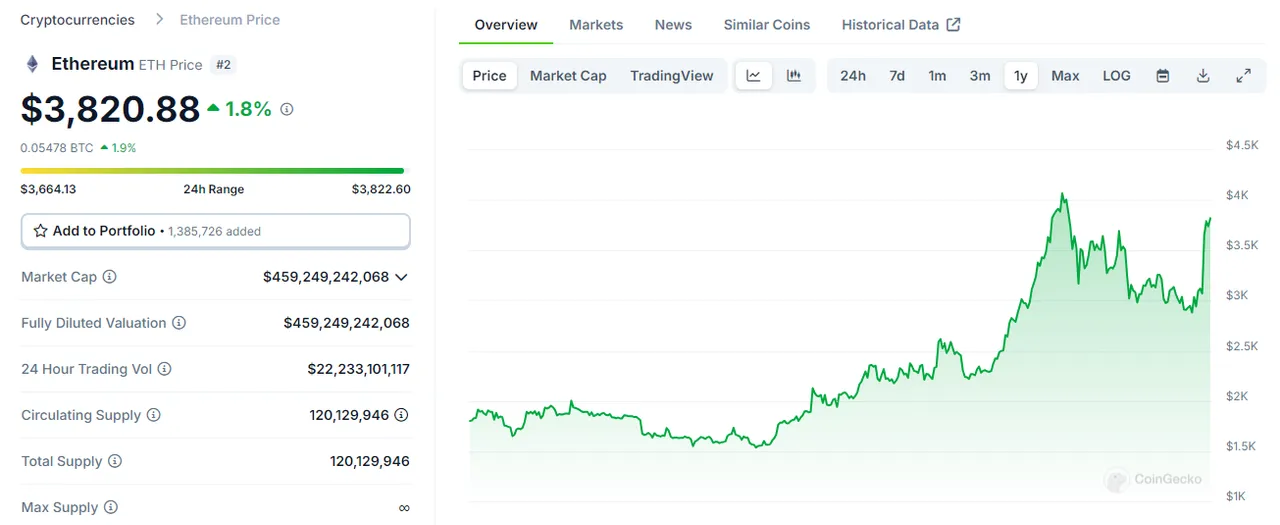Download the chart data
Screen dimensions: 1280x525
click(1203, 76)
